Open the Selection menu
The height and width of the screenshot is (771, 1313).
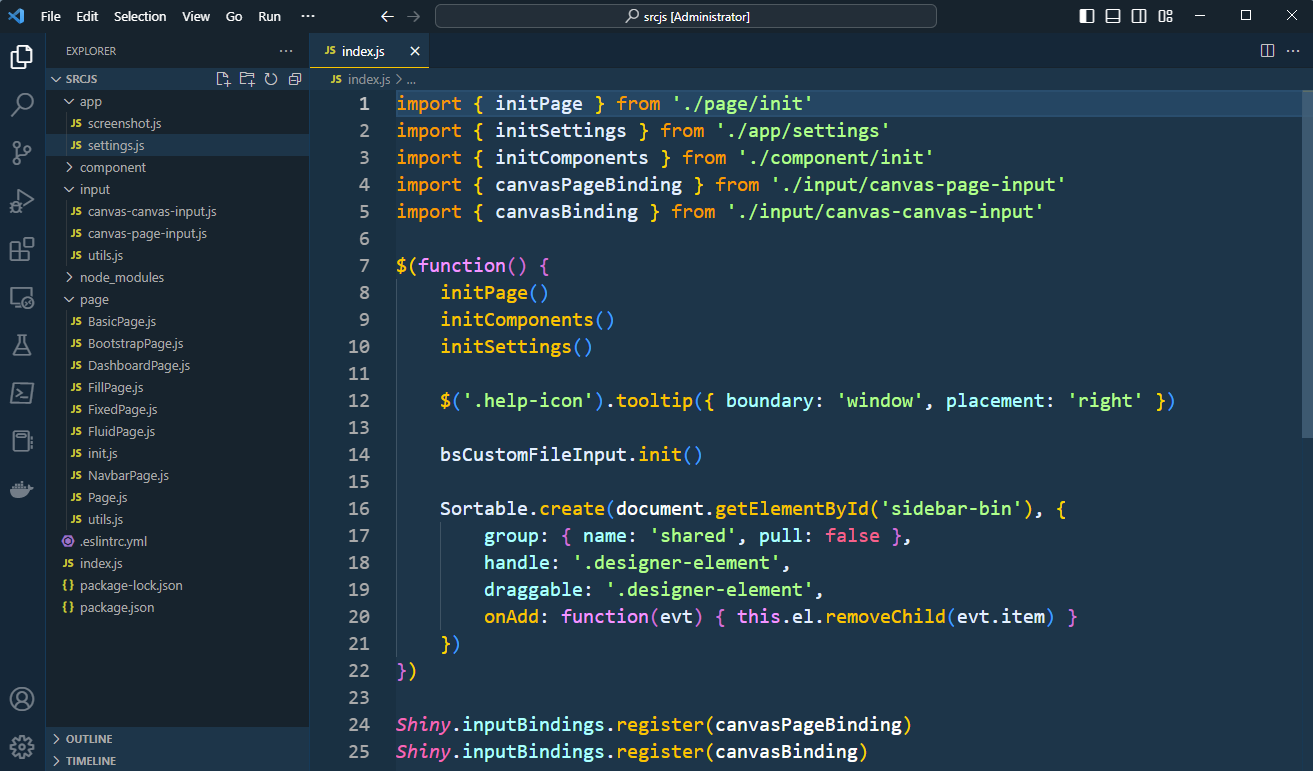(x=140, y=16)
